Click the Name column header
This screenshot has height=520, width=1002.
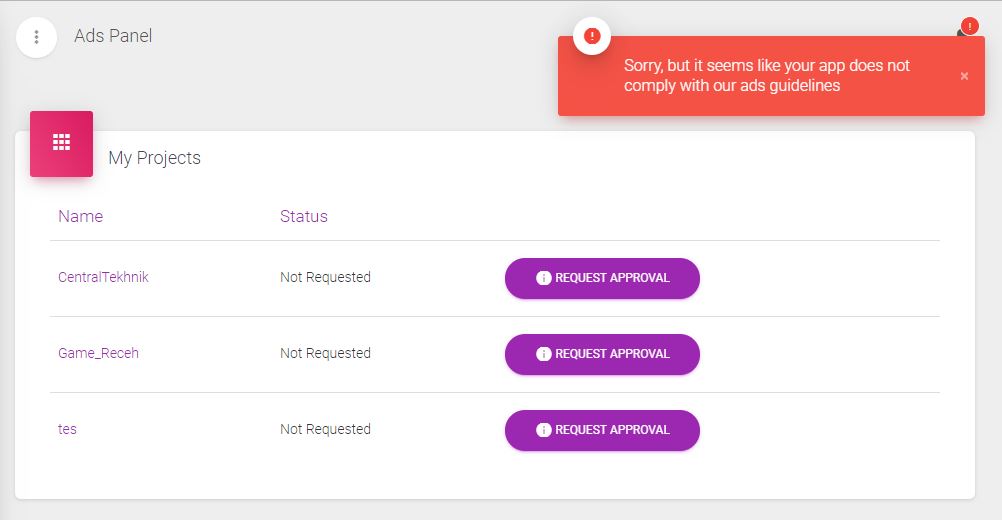coord(80,216)
